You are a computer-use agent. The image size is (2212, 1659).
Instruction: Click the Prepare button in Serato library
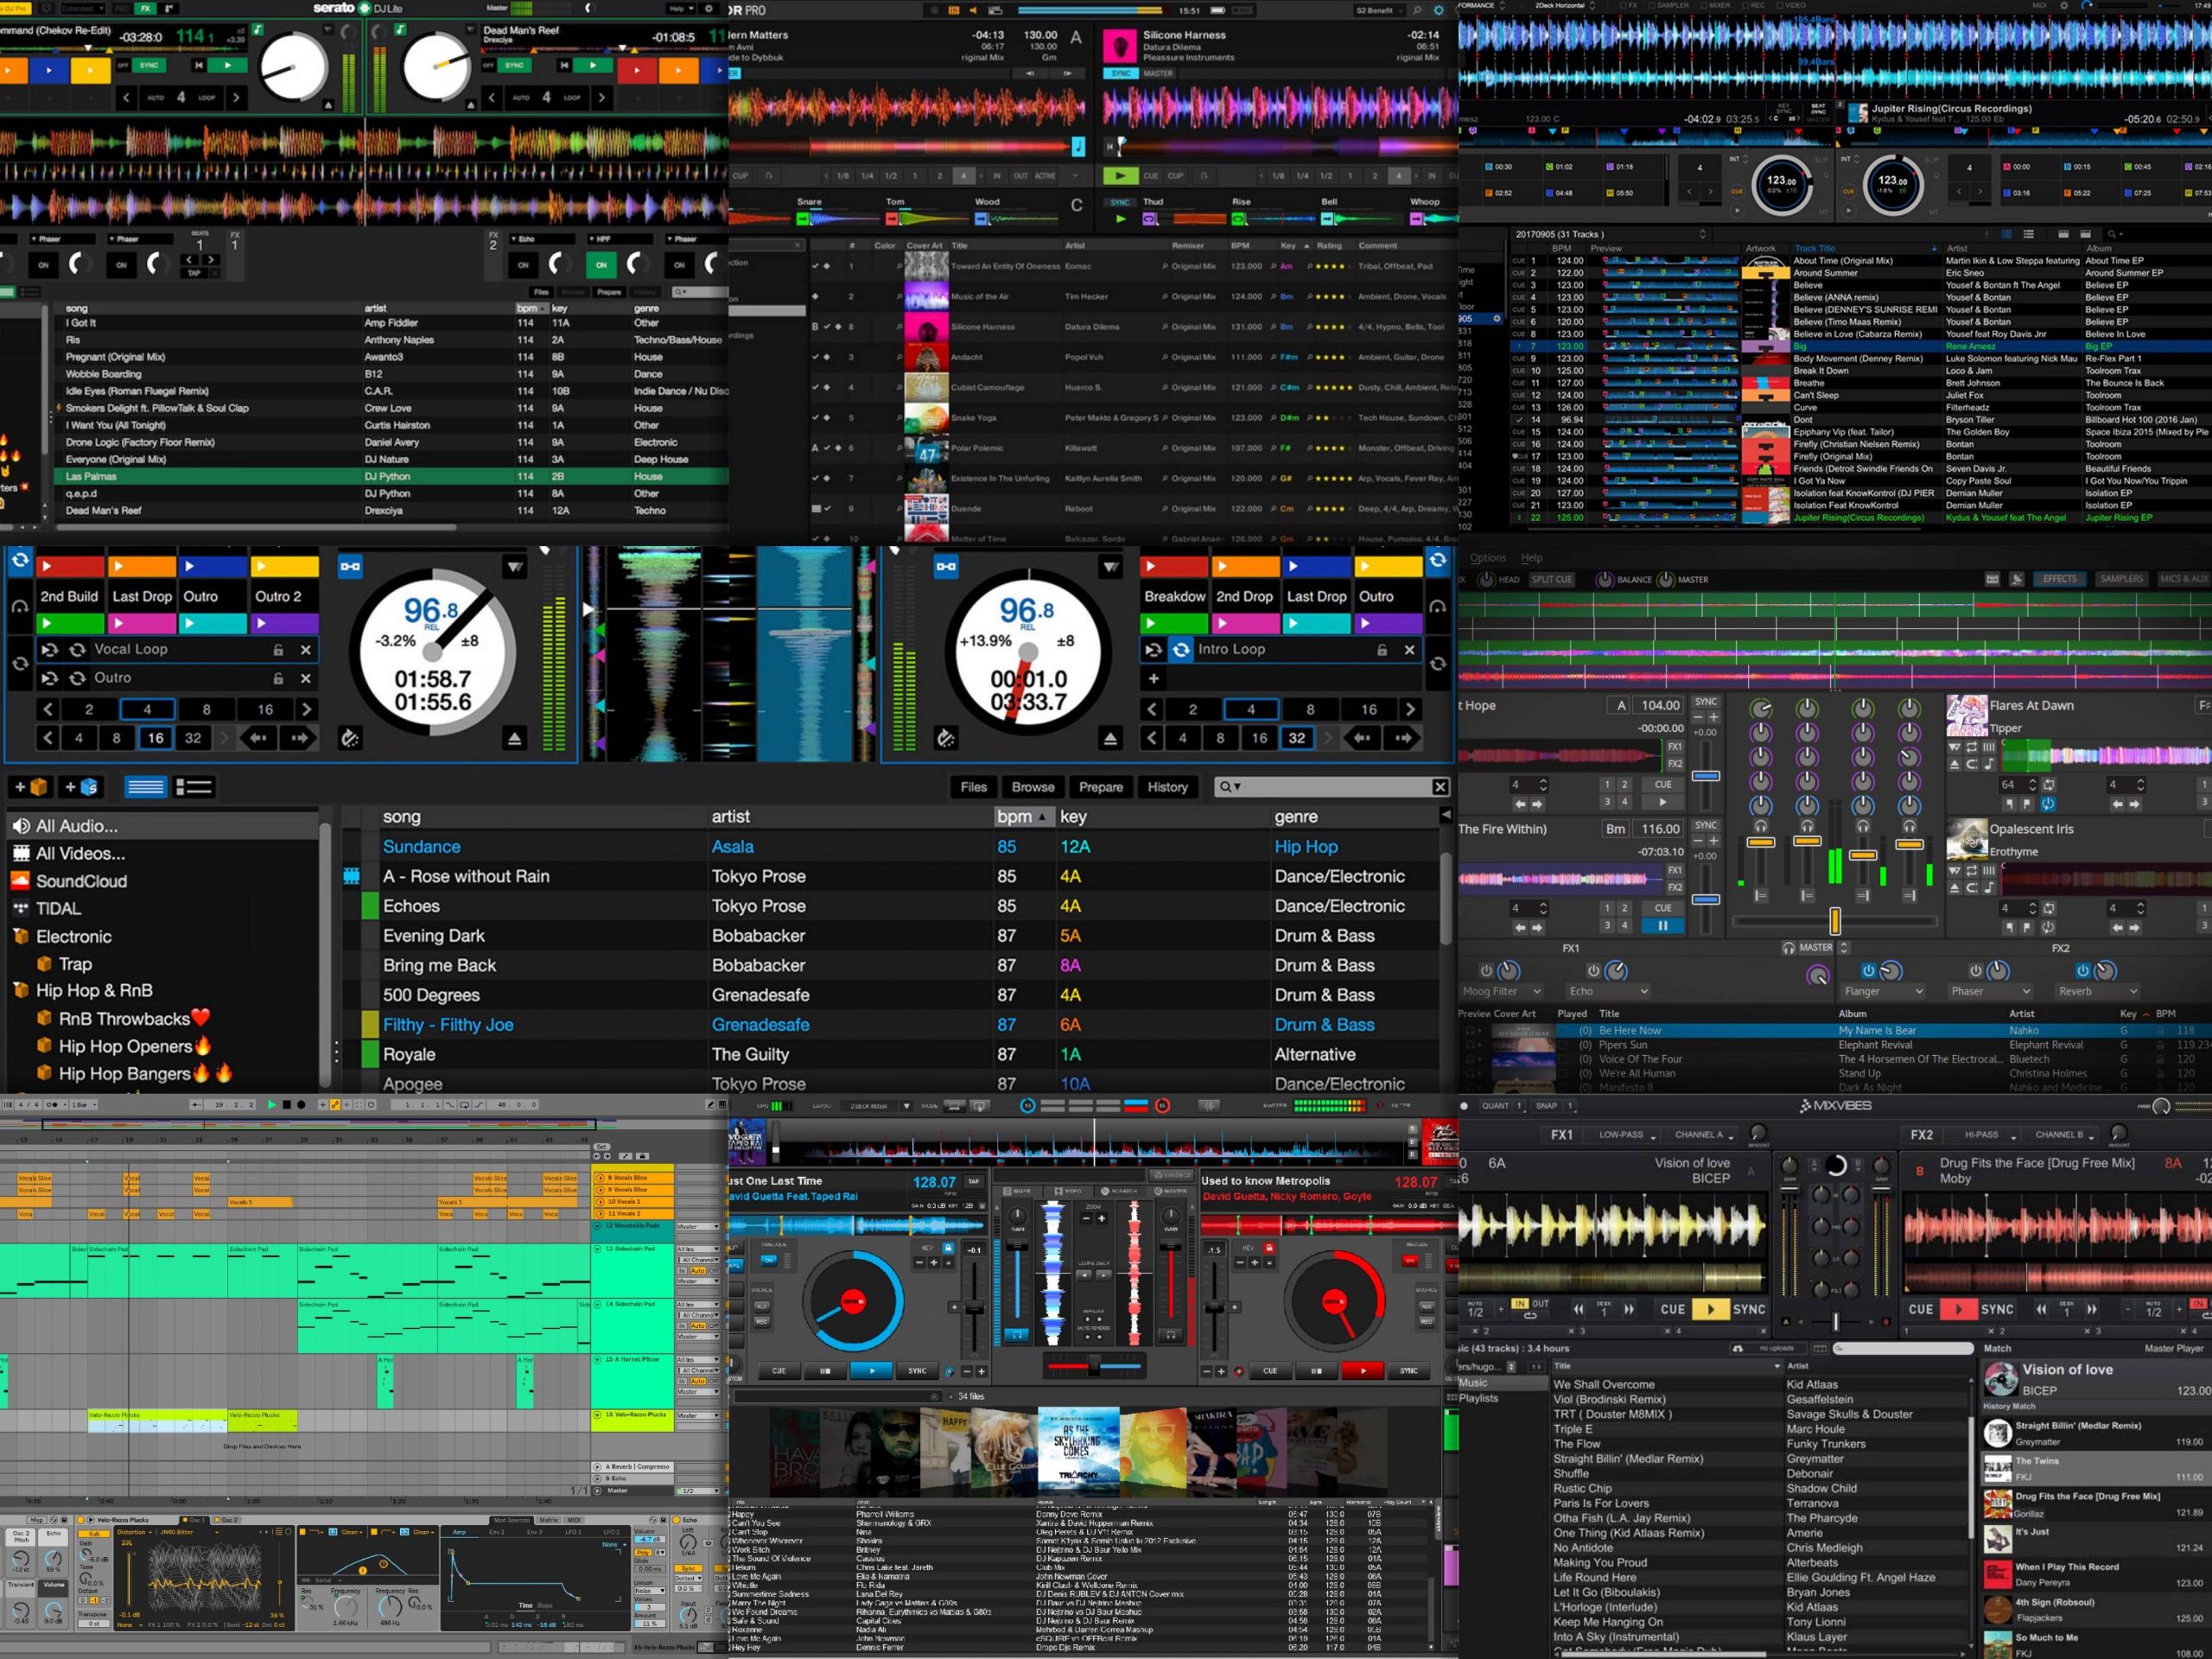pyautogui.click(x=1101, y=787)
